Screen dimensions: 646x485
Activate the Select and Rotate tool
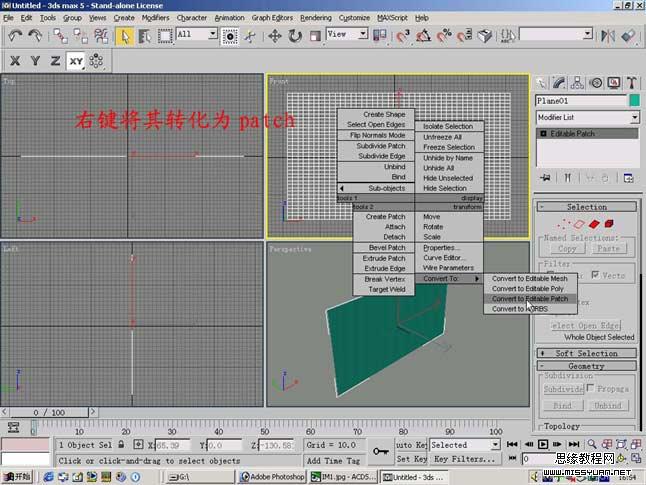[295, 36]
